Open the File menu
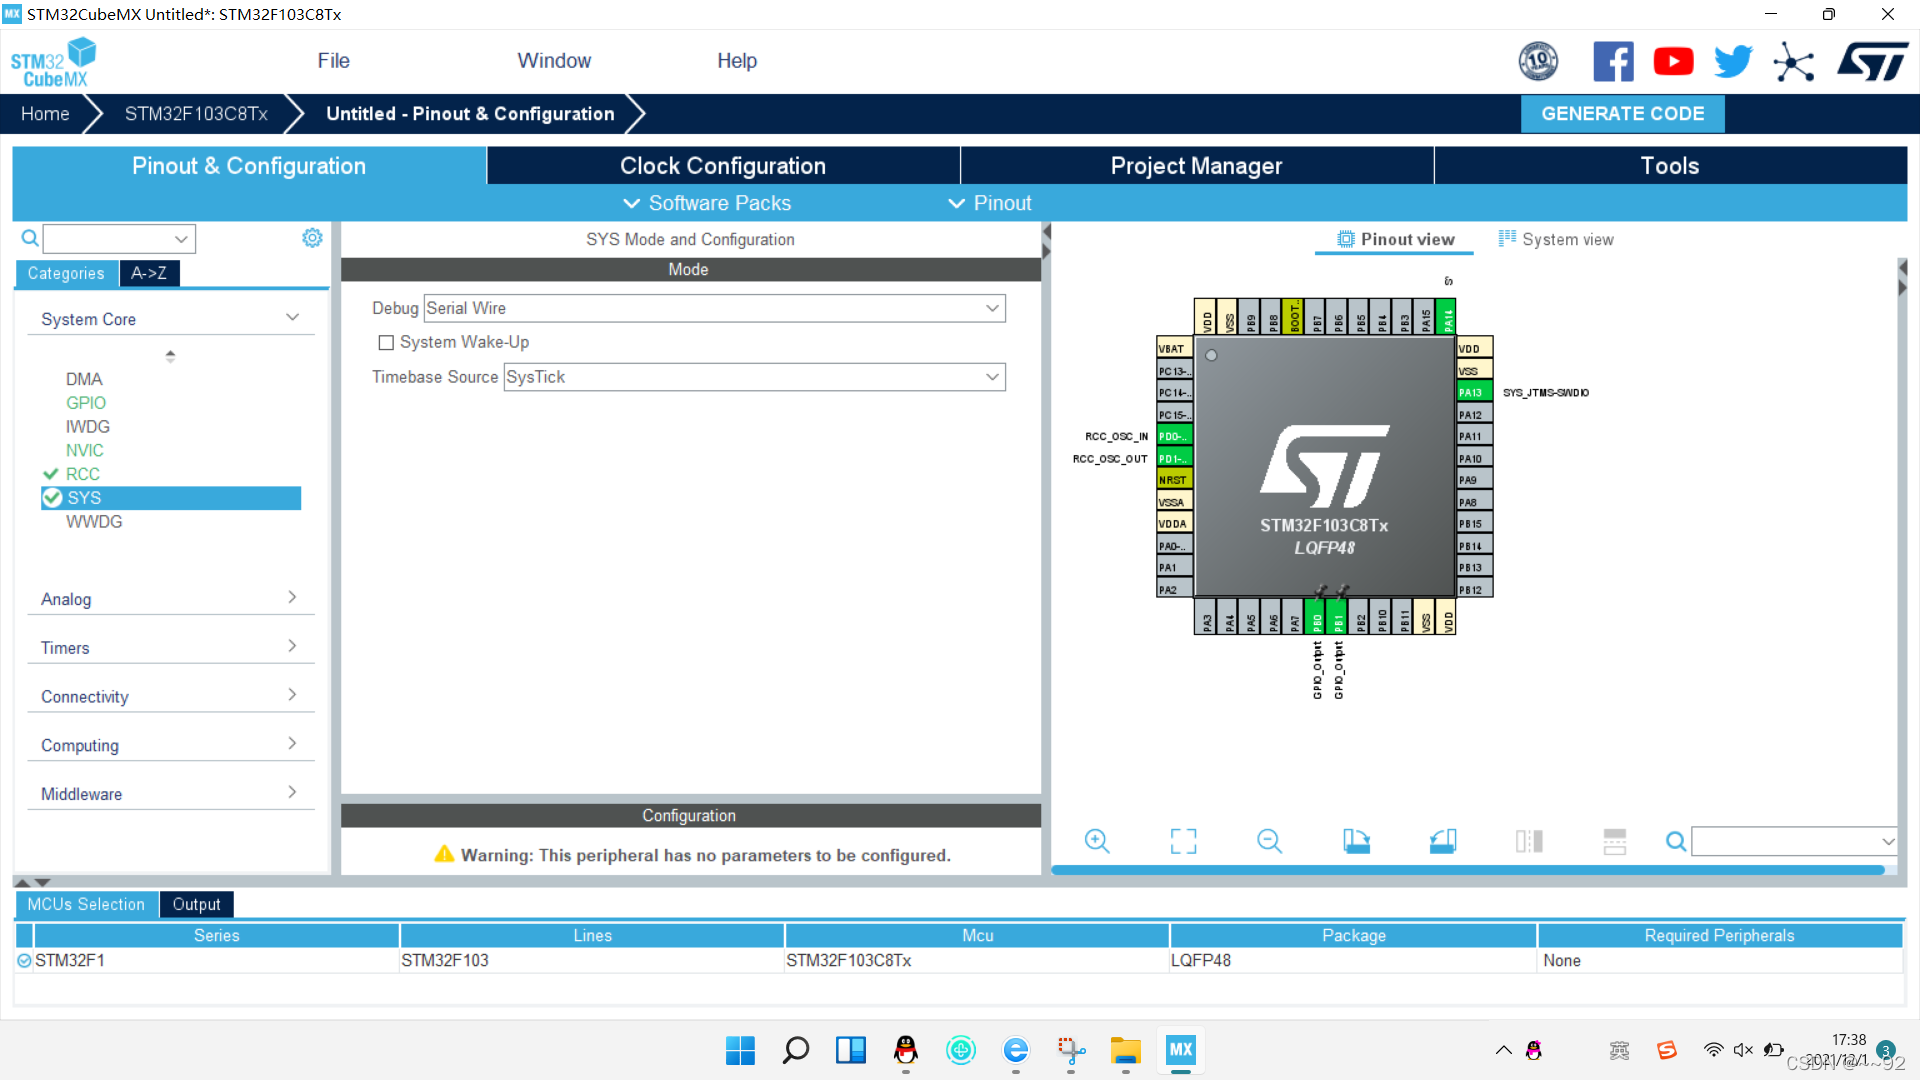 coord(333,61)
